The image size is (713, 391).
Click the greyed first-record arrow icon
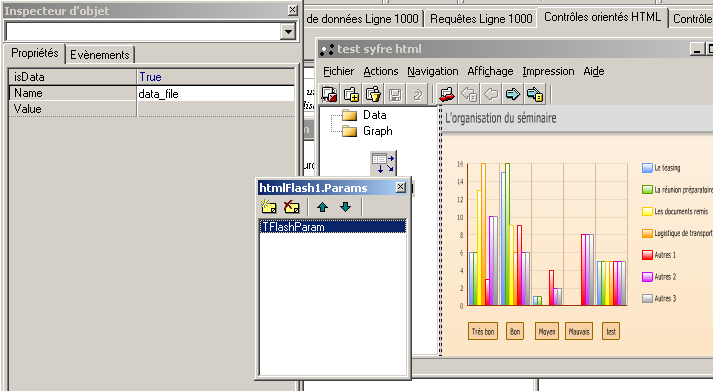[468, 94]
